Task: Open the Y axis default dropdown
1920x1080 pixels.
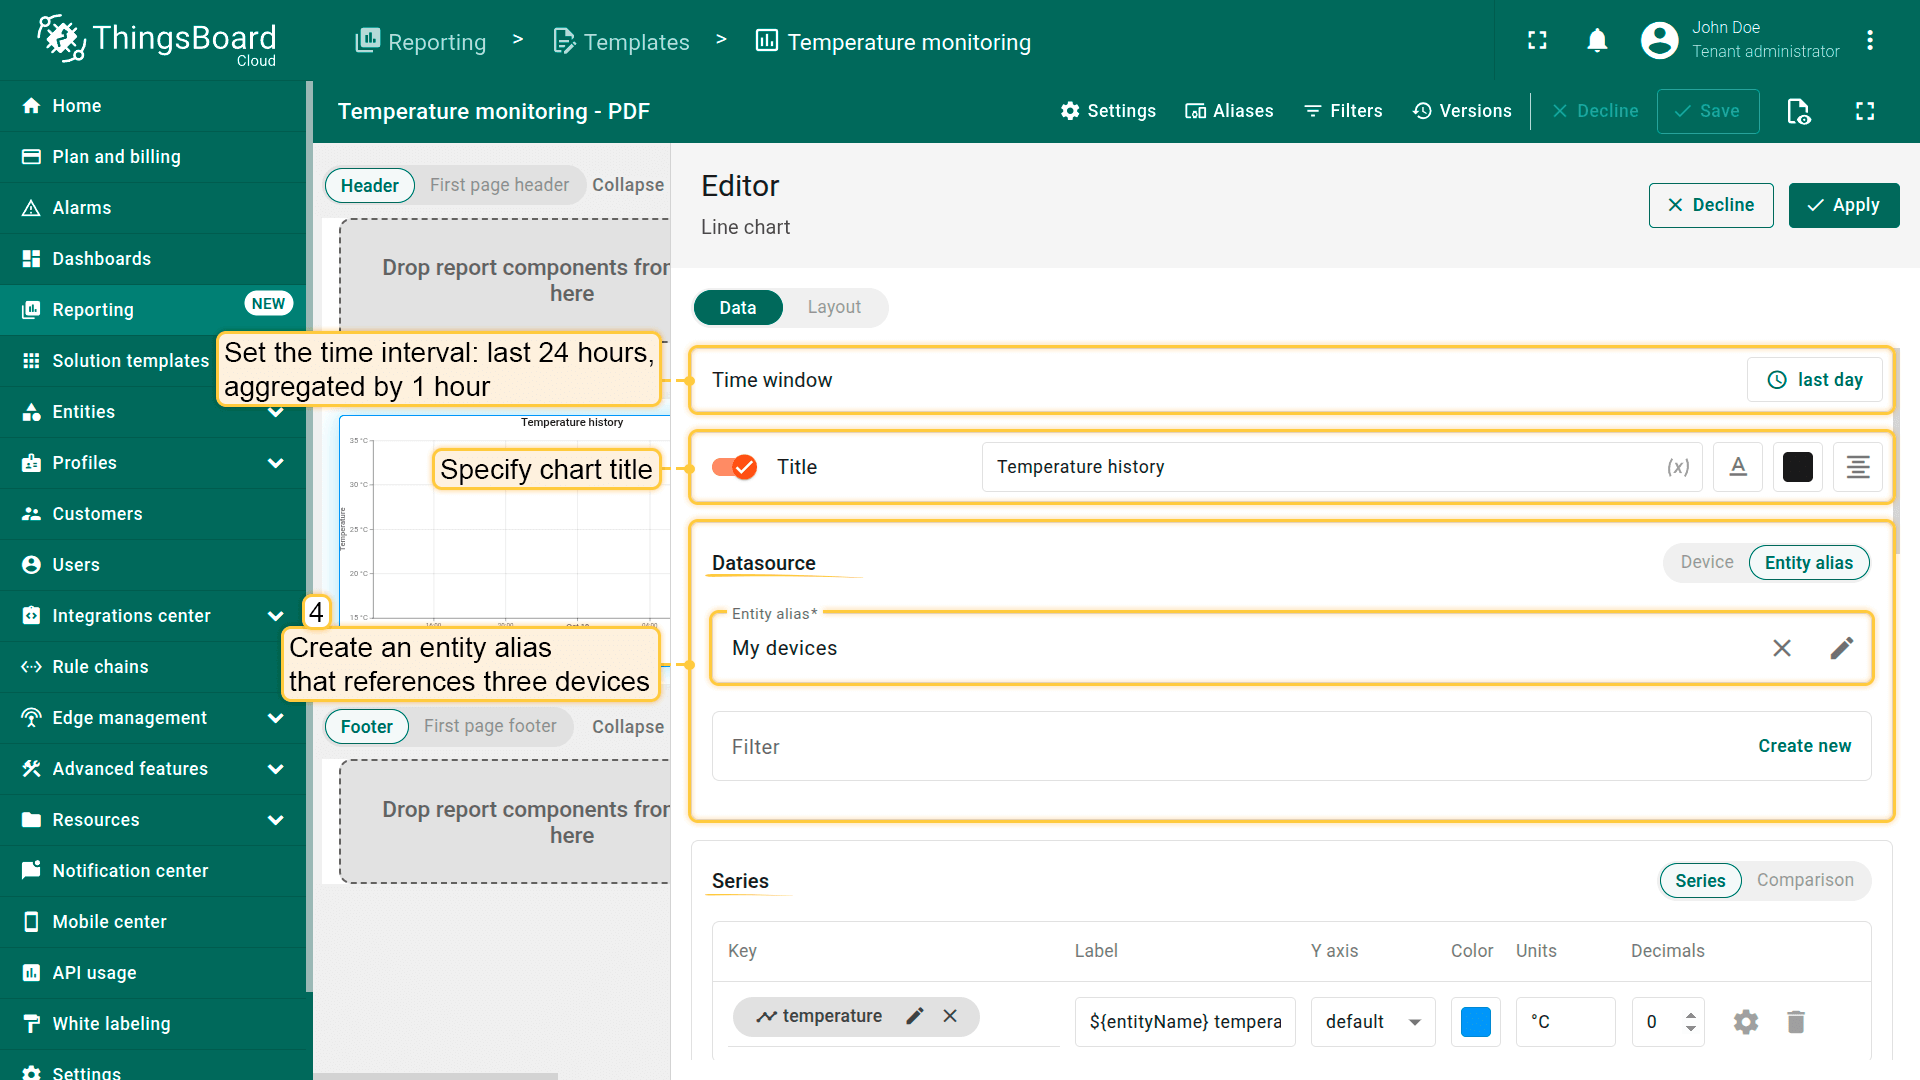Action: click(1372, 1021)
